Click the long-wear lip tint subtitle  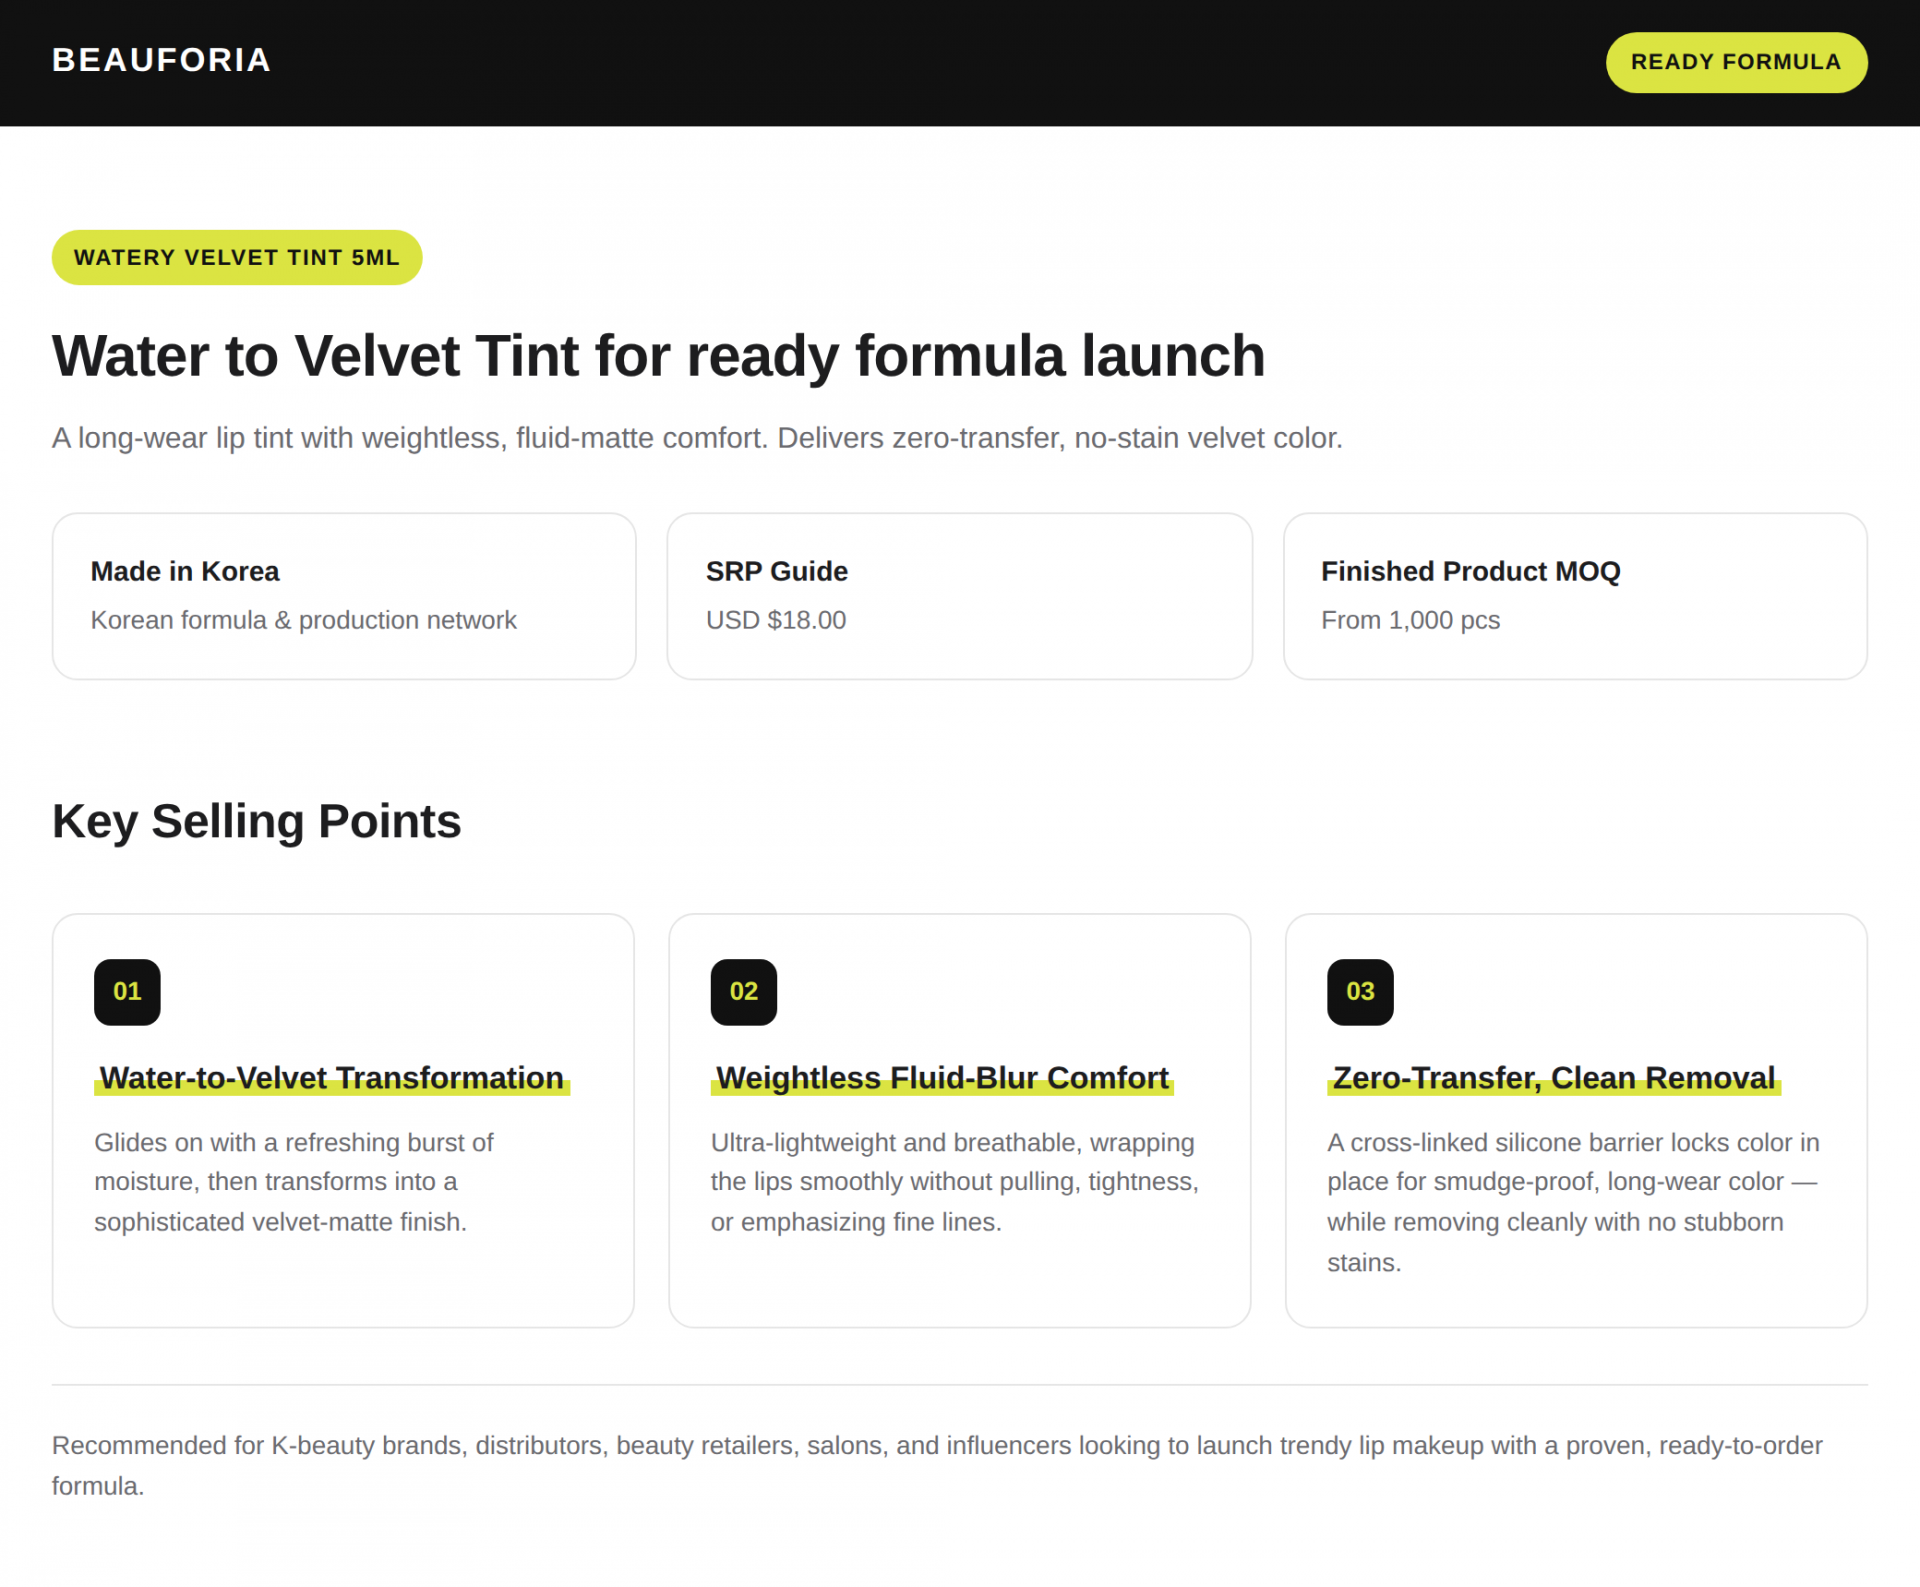[697, 438]
